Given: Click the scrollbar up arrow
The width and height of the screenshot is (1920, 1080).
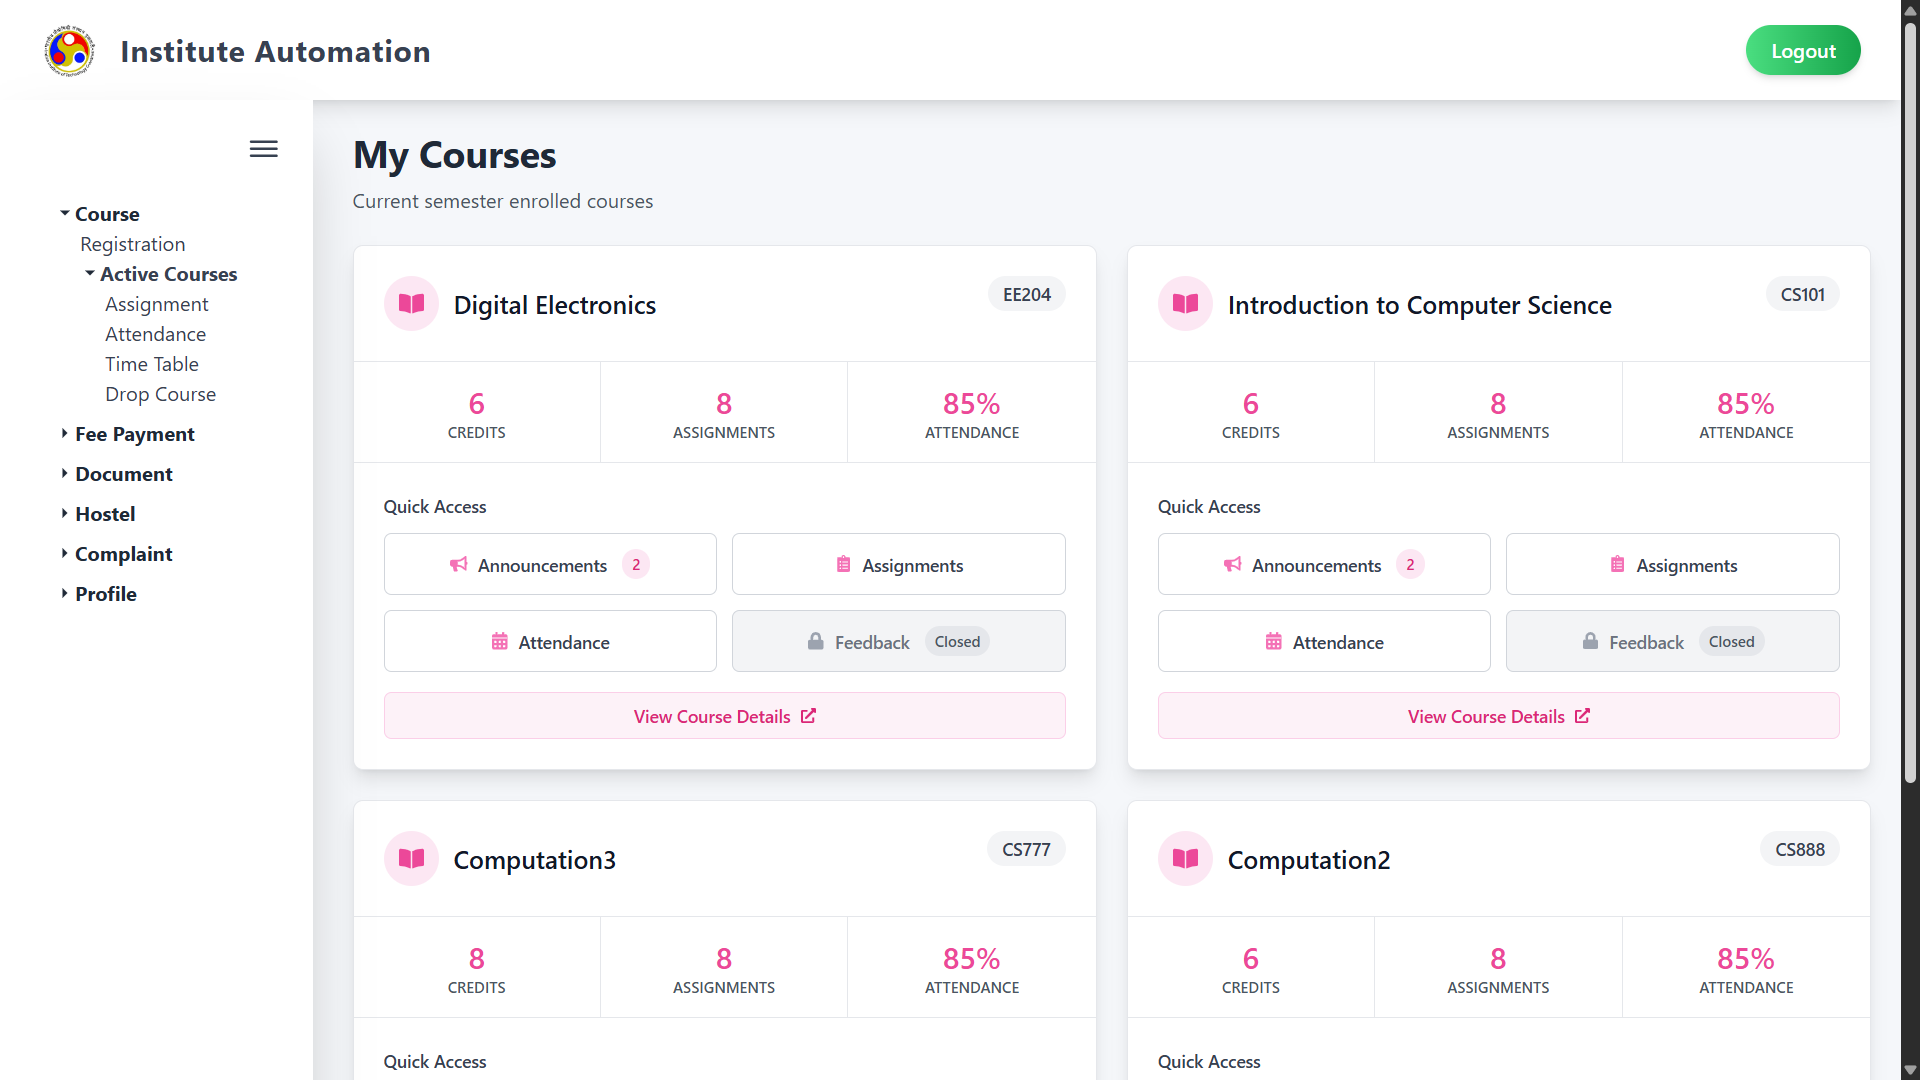Looking at the screenshot, I should coord(1910,9).
